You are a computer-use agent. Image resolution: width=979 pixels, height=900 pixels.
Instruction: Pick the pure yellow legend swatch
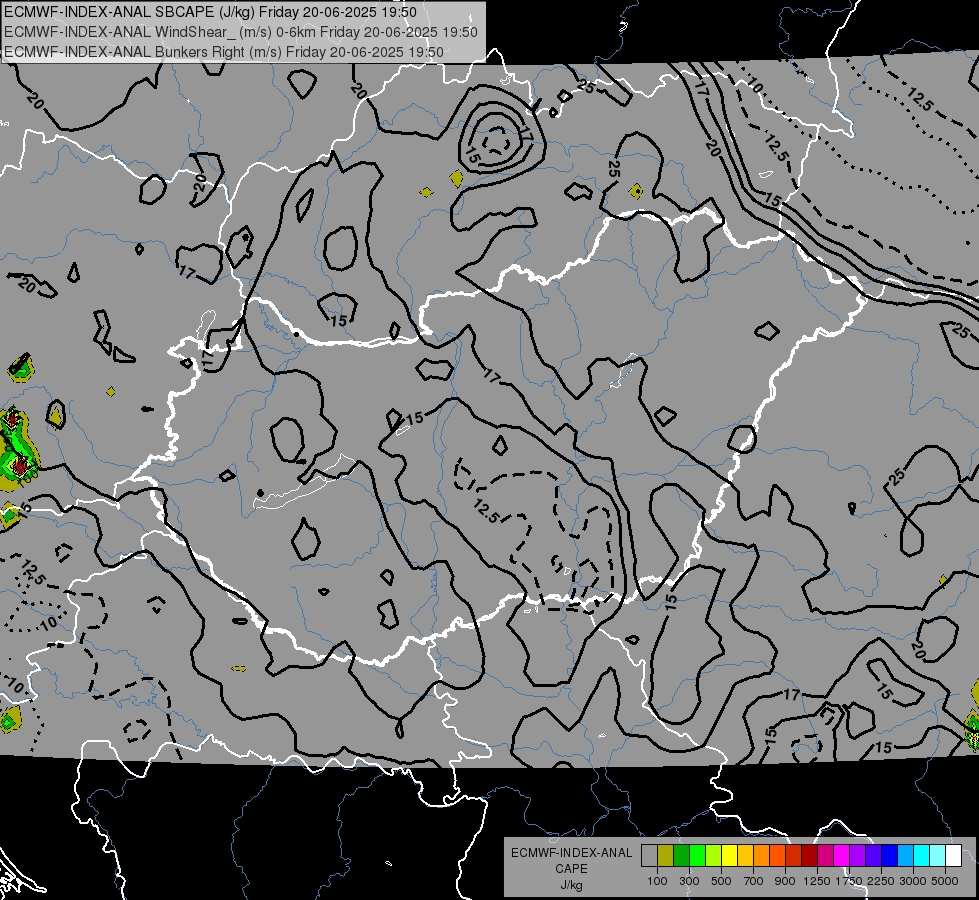[x=729, y=856]
